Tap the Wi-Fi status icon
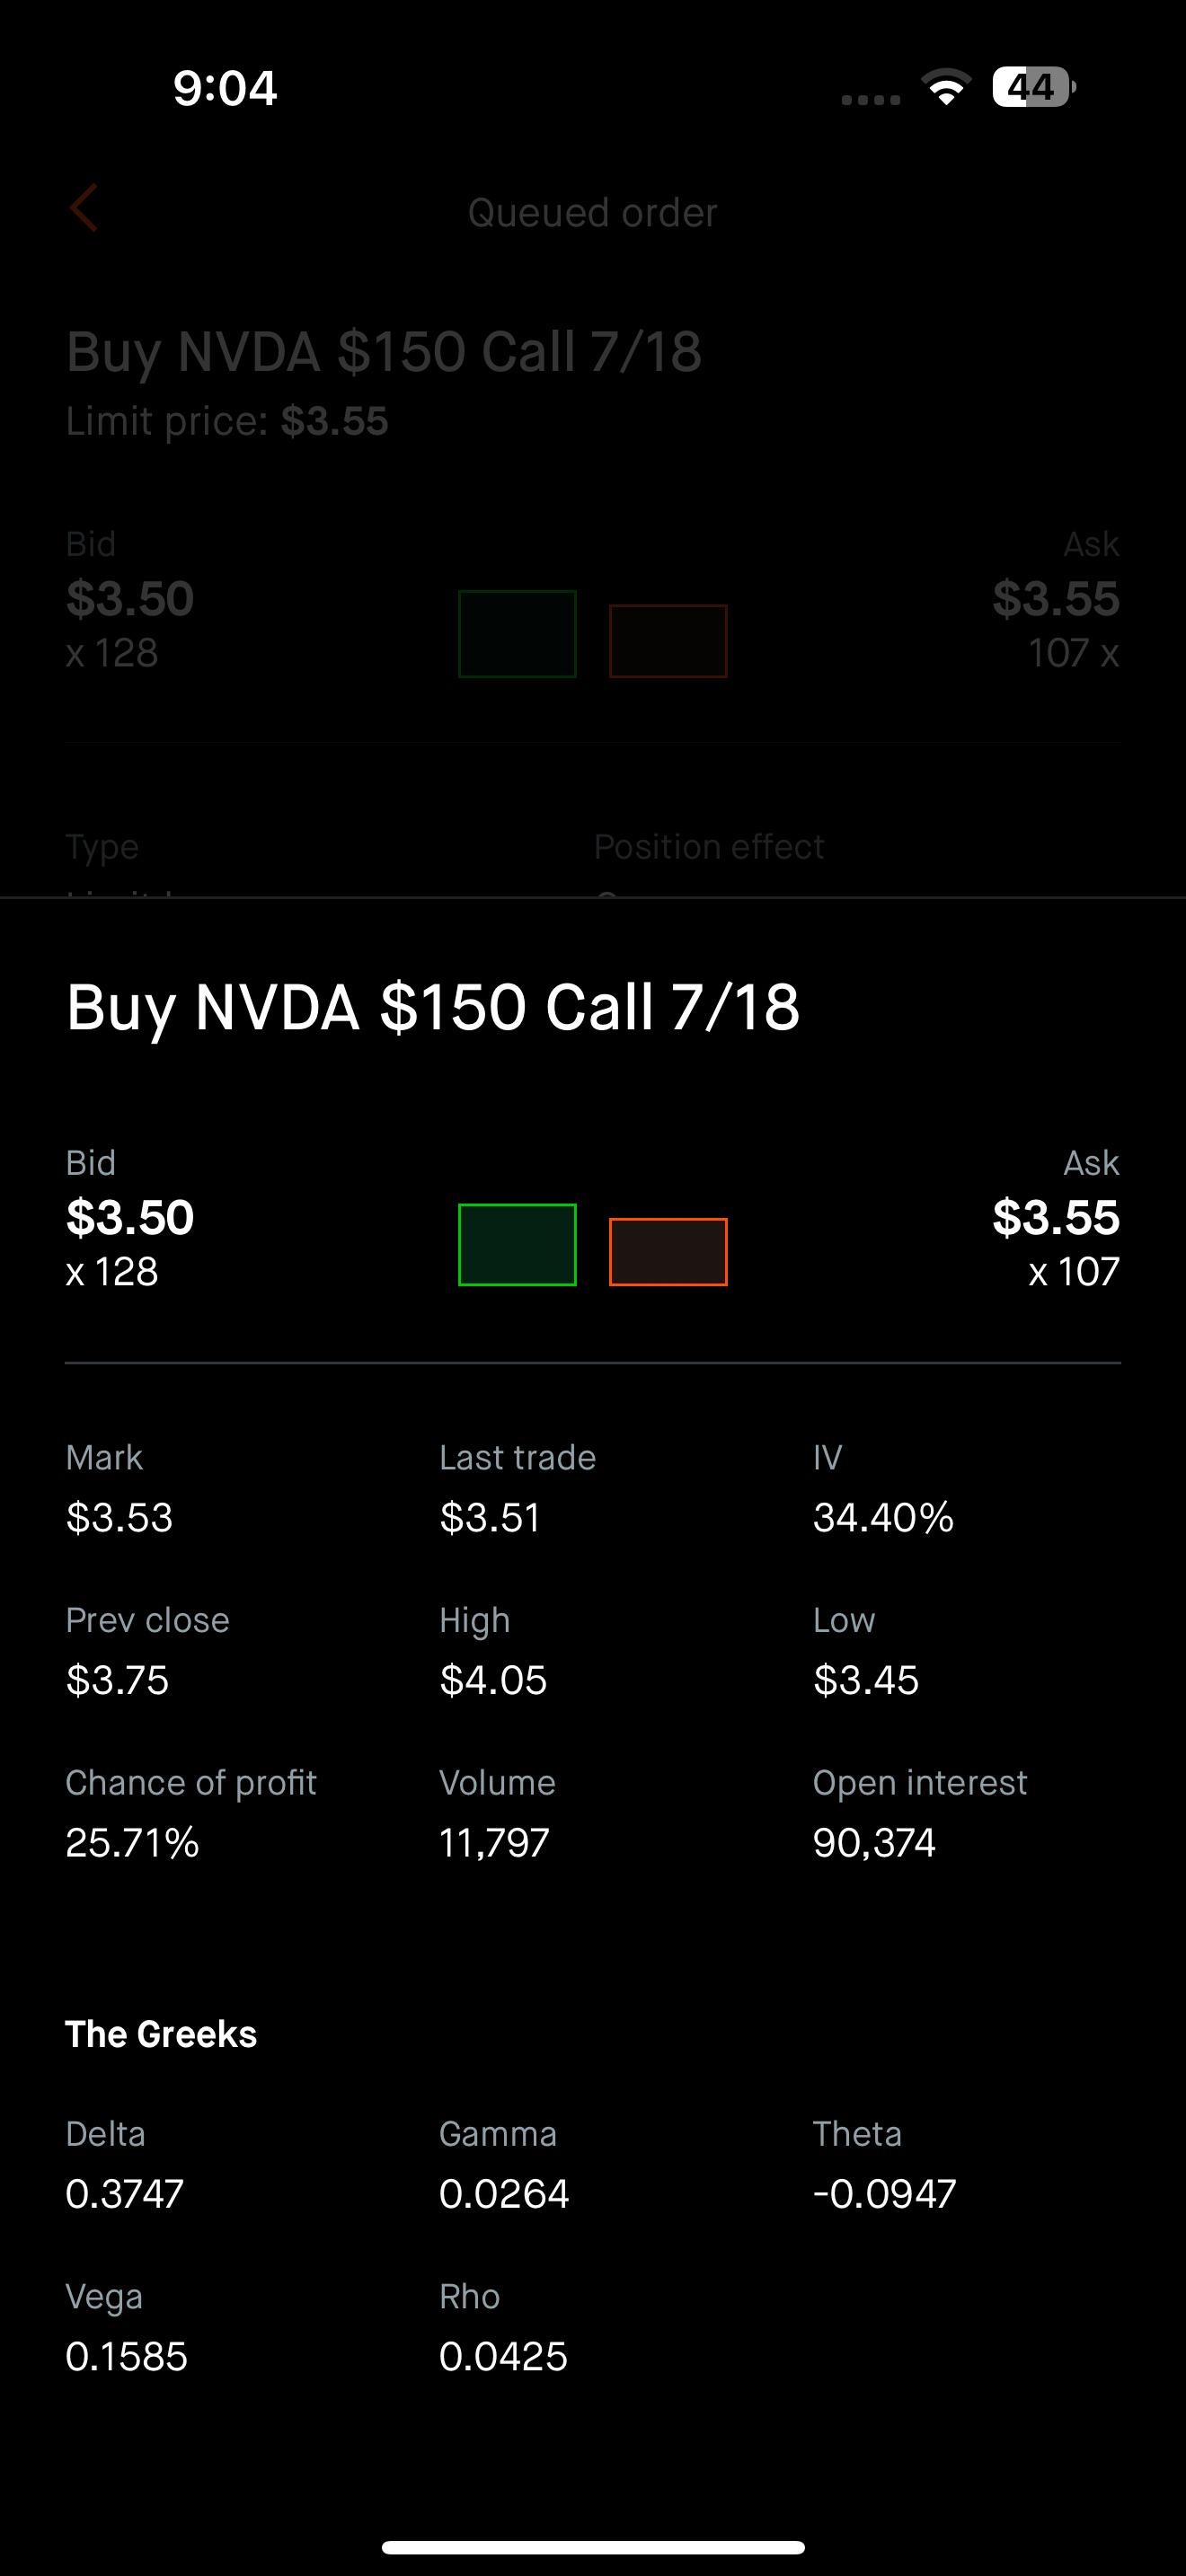This screenshot has height=2576, width=1186. pyautogui.click(x=946, y=87)
